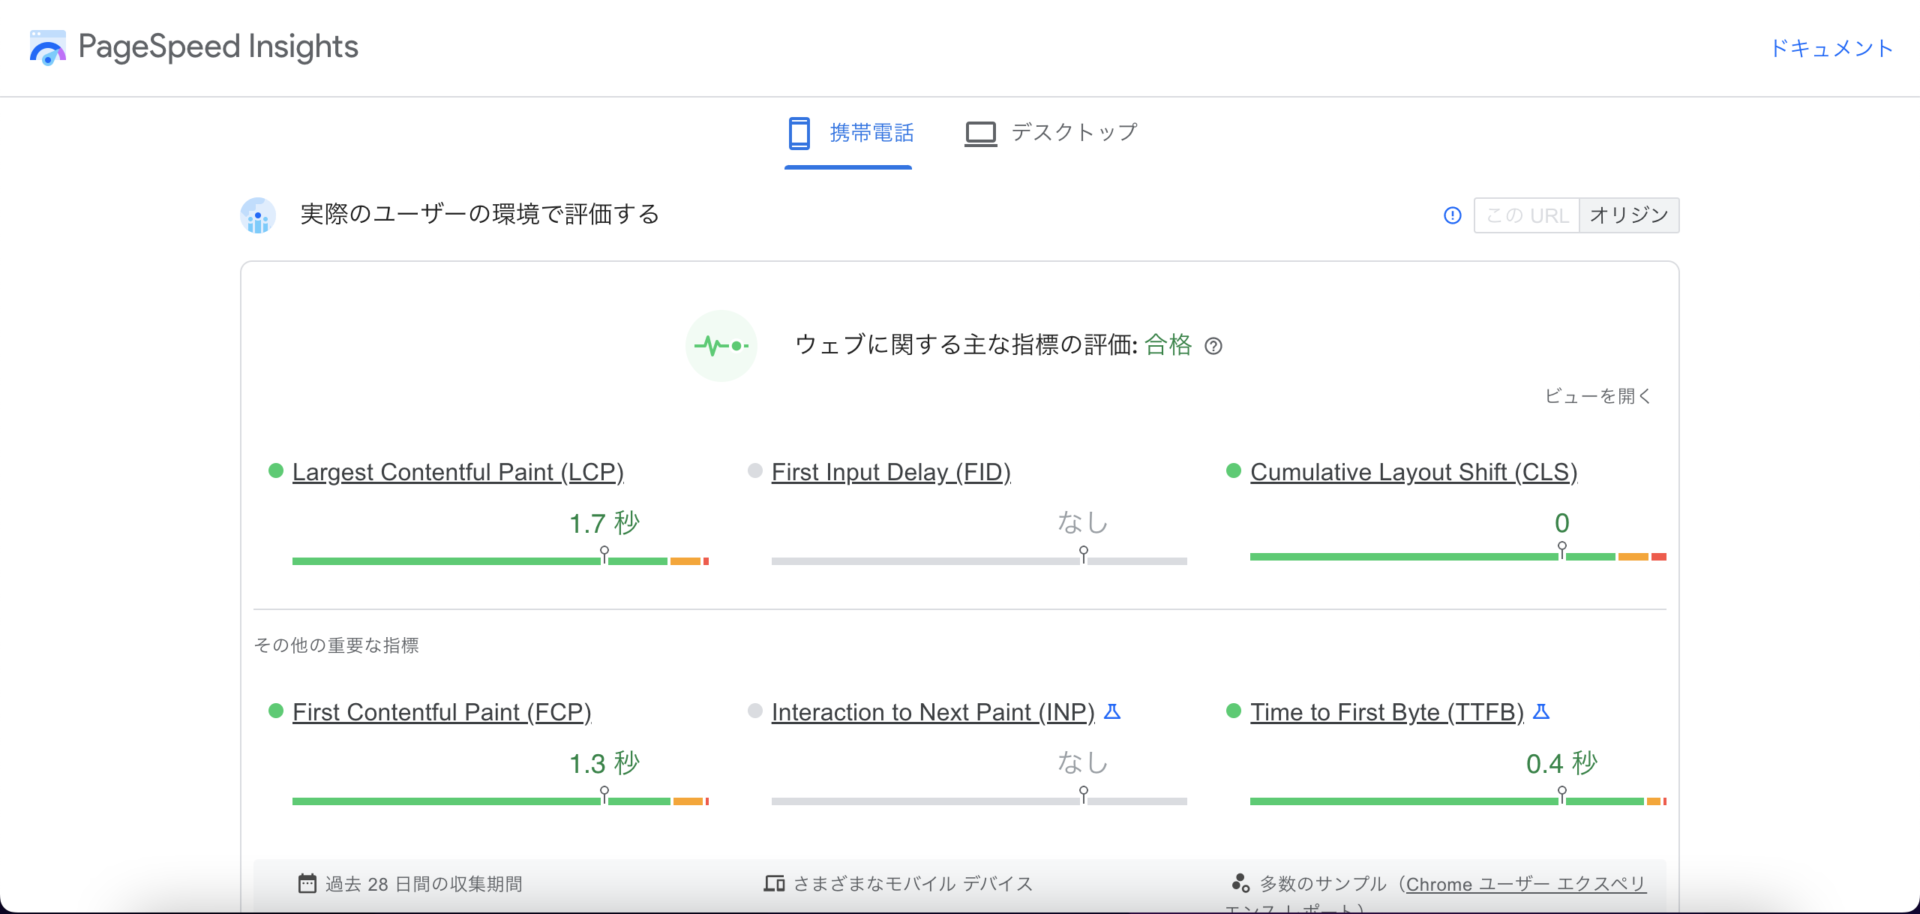Click the FCP distribution bar
The height and width of the screenshot is (914, 1920).
[x=500, y=801]
